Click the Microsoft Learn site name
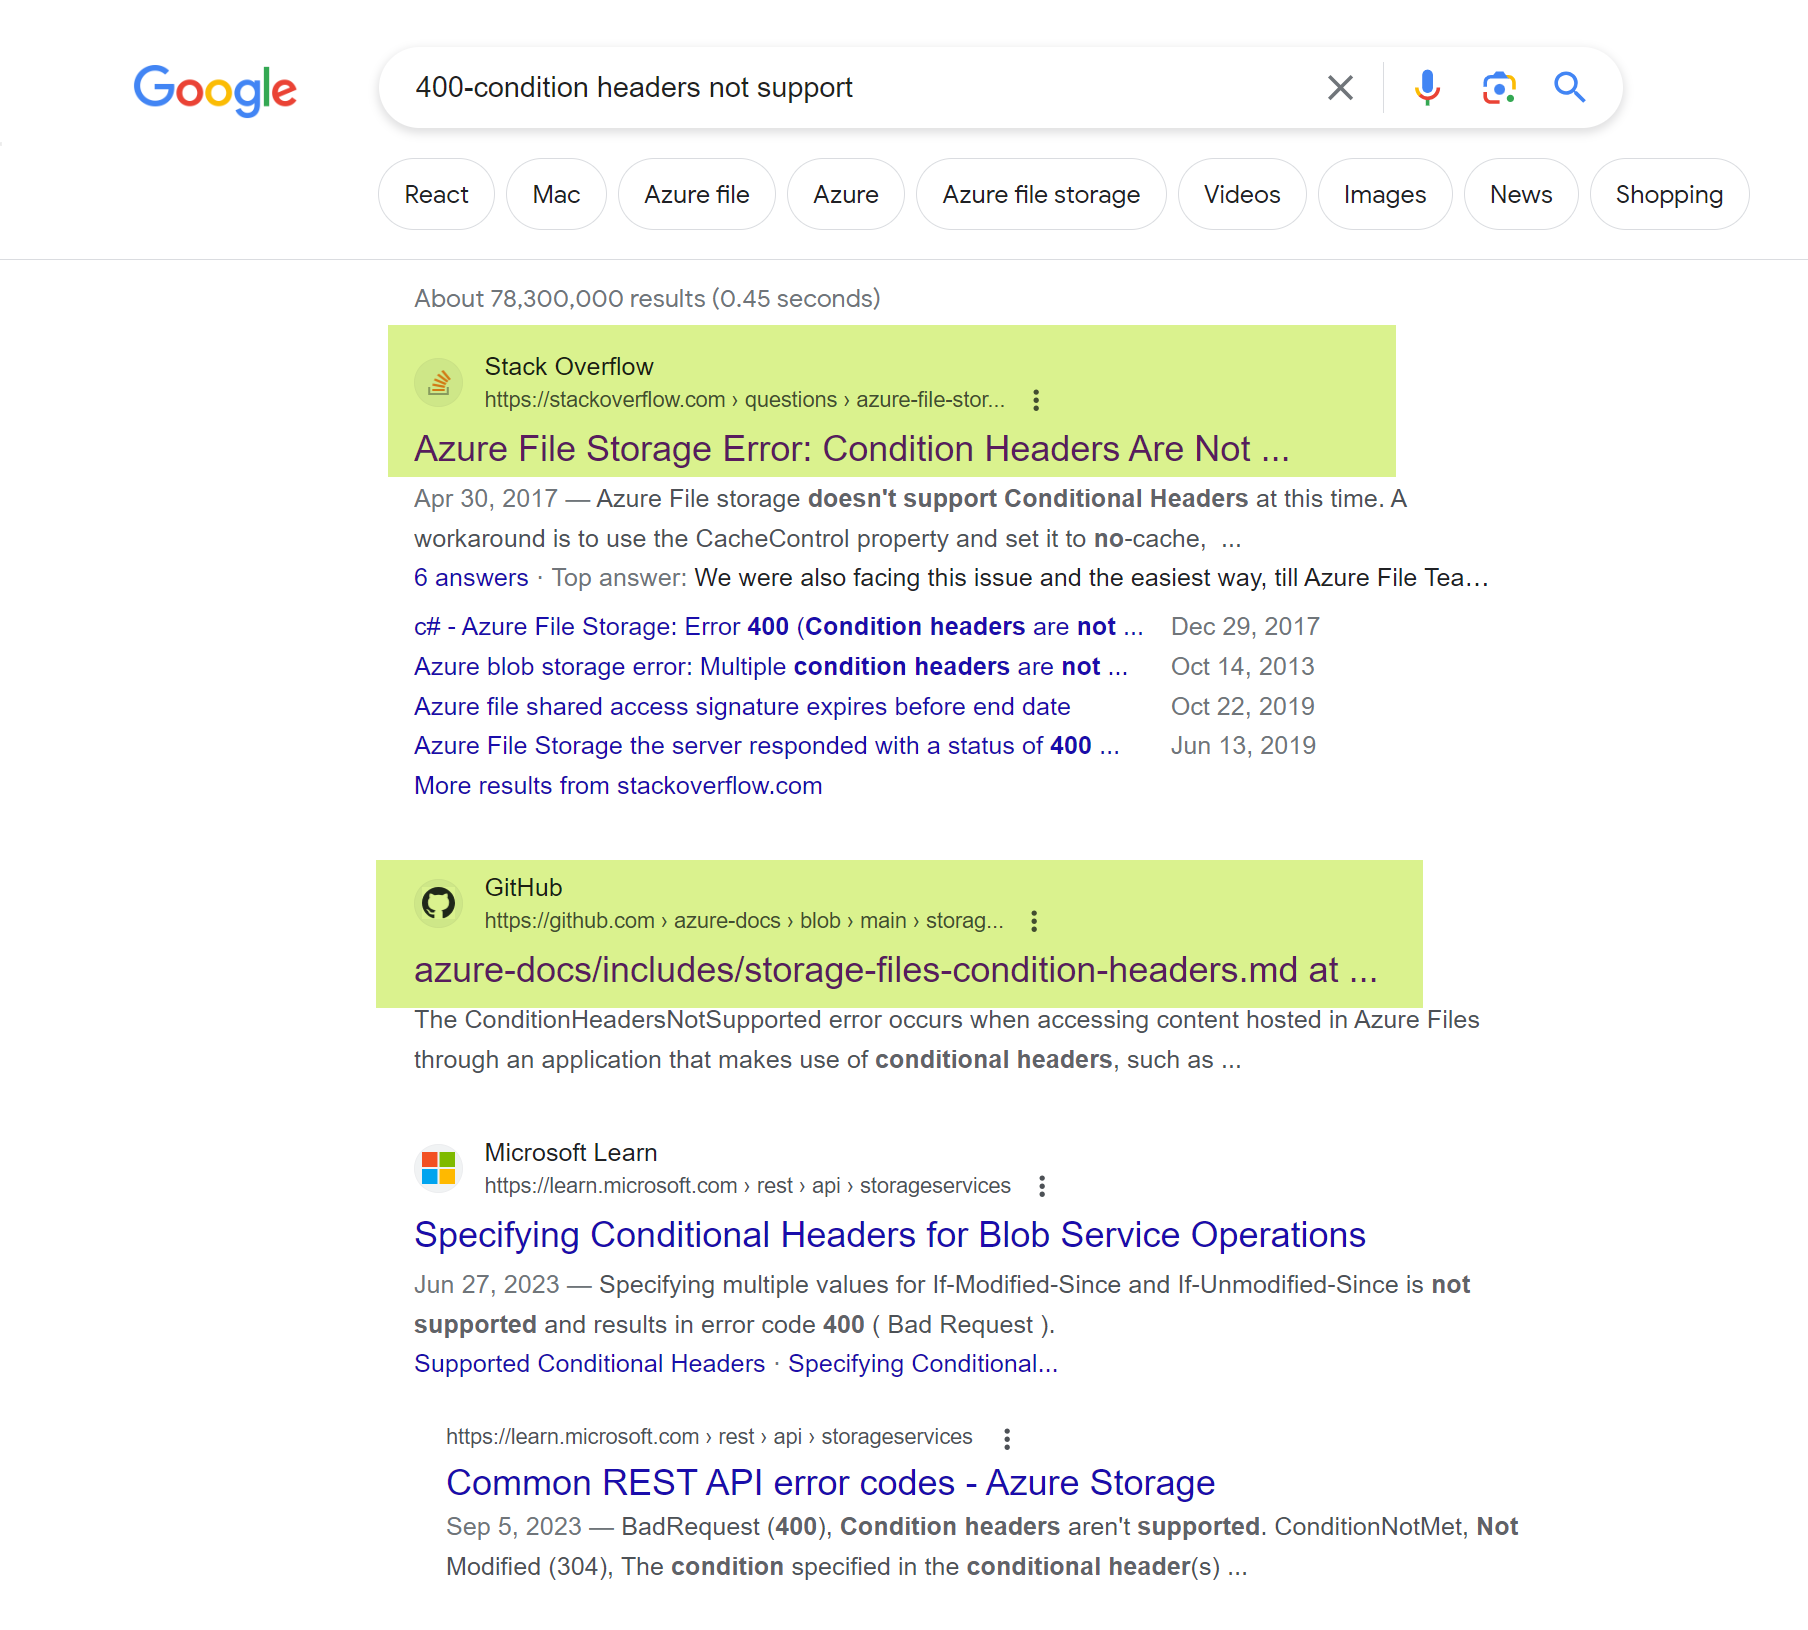1808x1630 pixels. coord(571,1153)
